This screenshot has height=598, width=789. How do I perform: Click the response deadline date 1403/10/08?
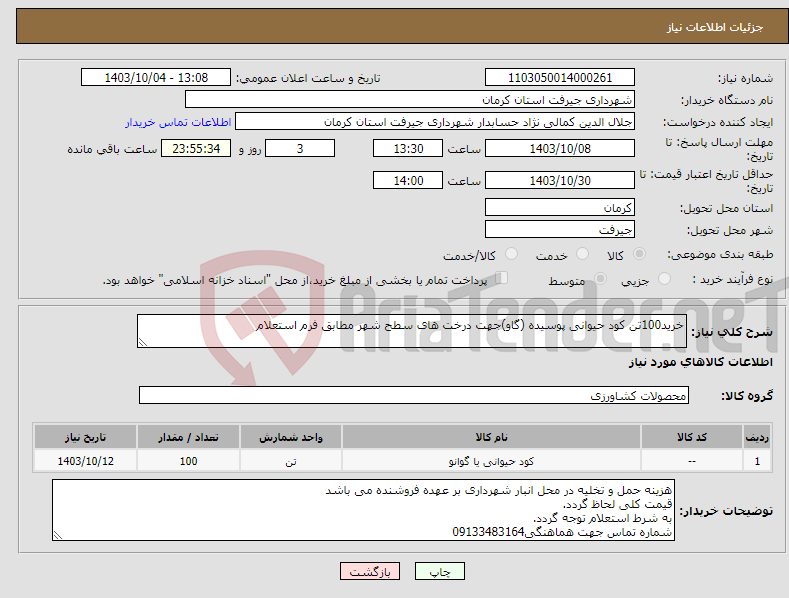tap(560, 148)
